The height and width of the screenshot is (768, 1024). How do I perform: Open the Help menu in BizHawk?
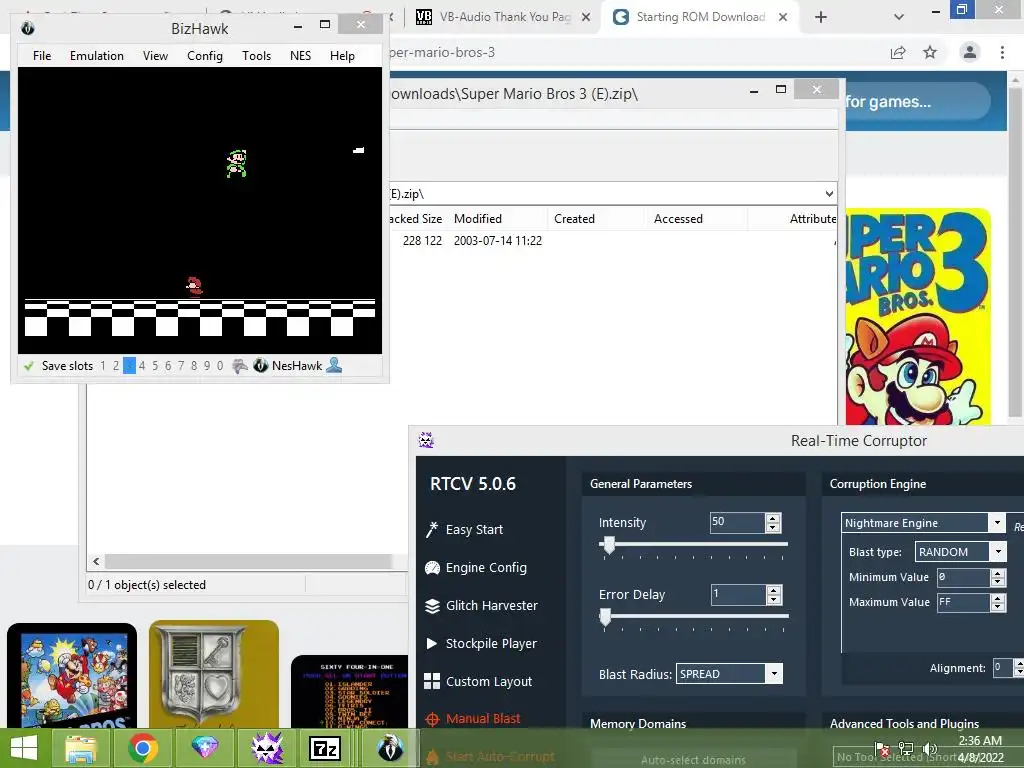(x=342, y=56)
